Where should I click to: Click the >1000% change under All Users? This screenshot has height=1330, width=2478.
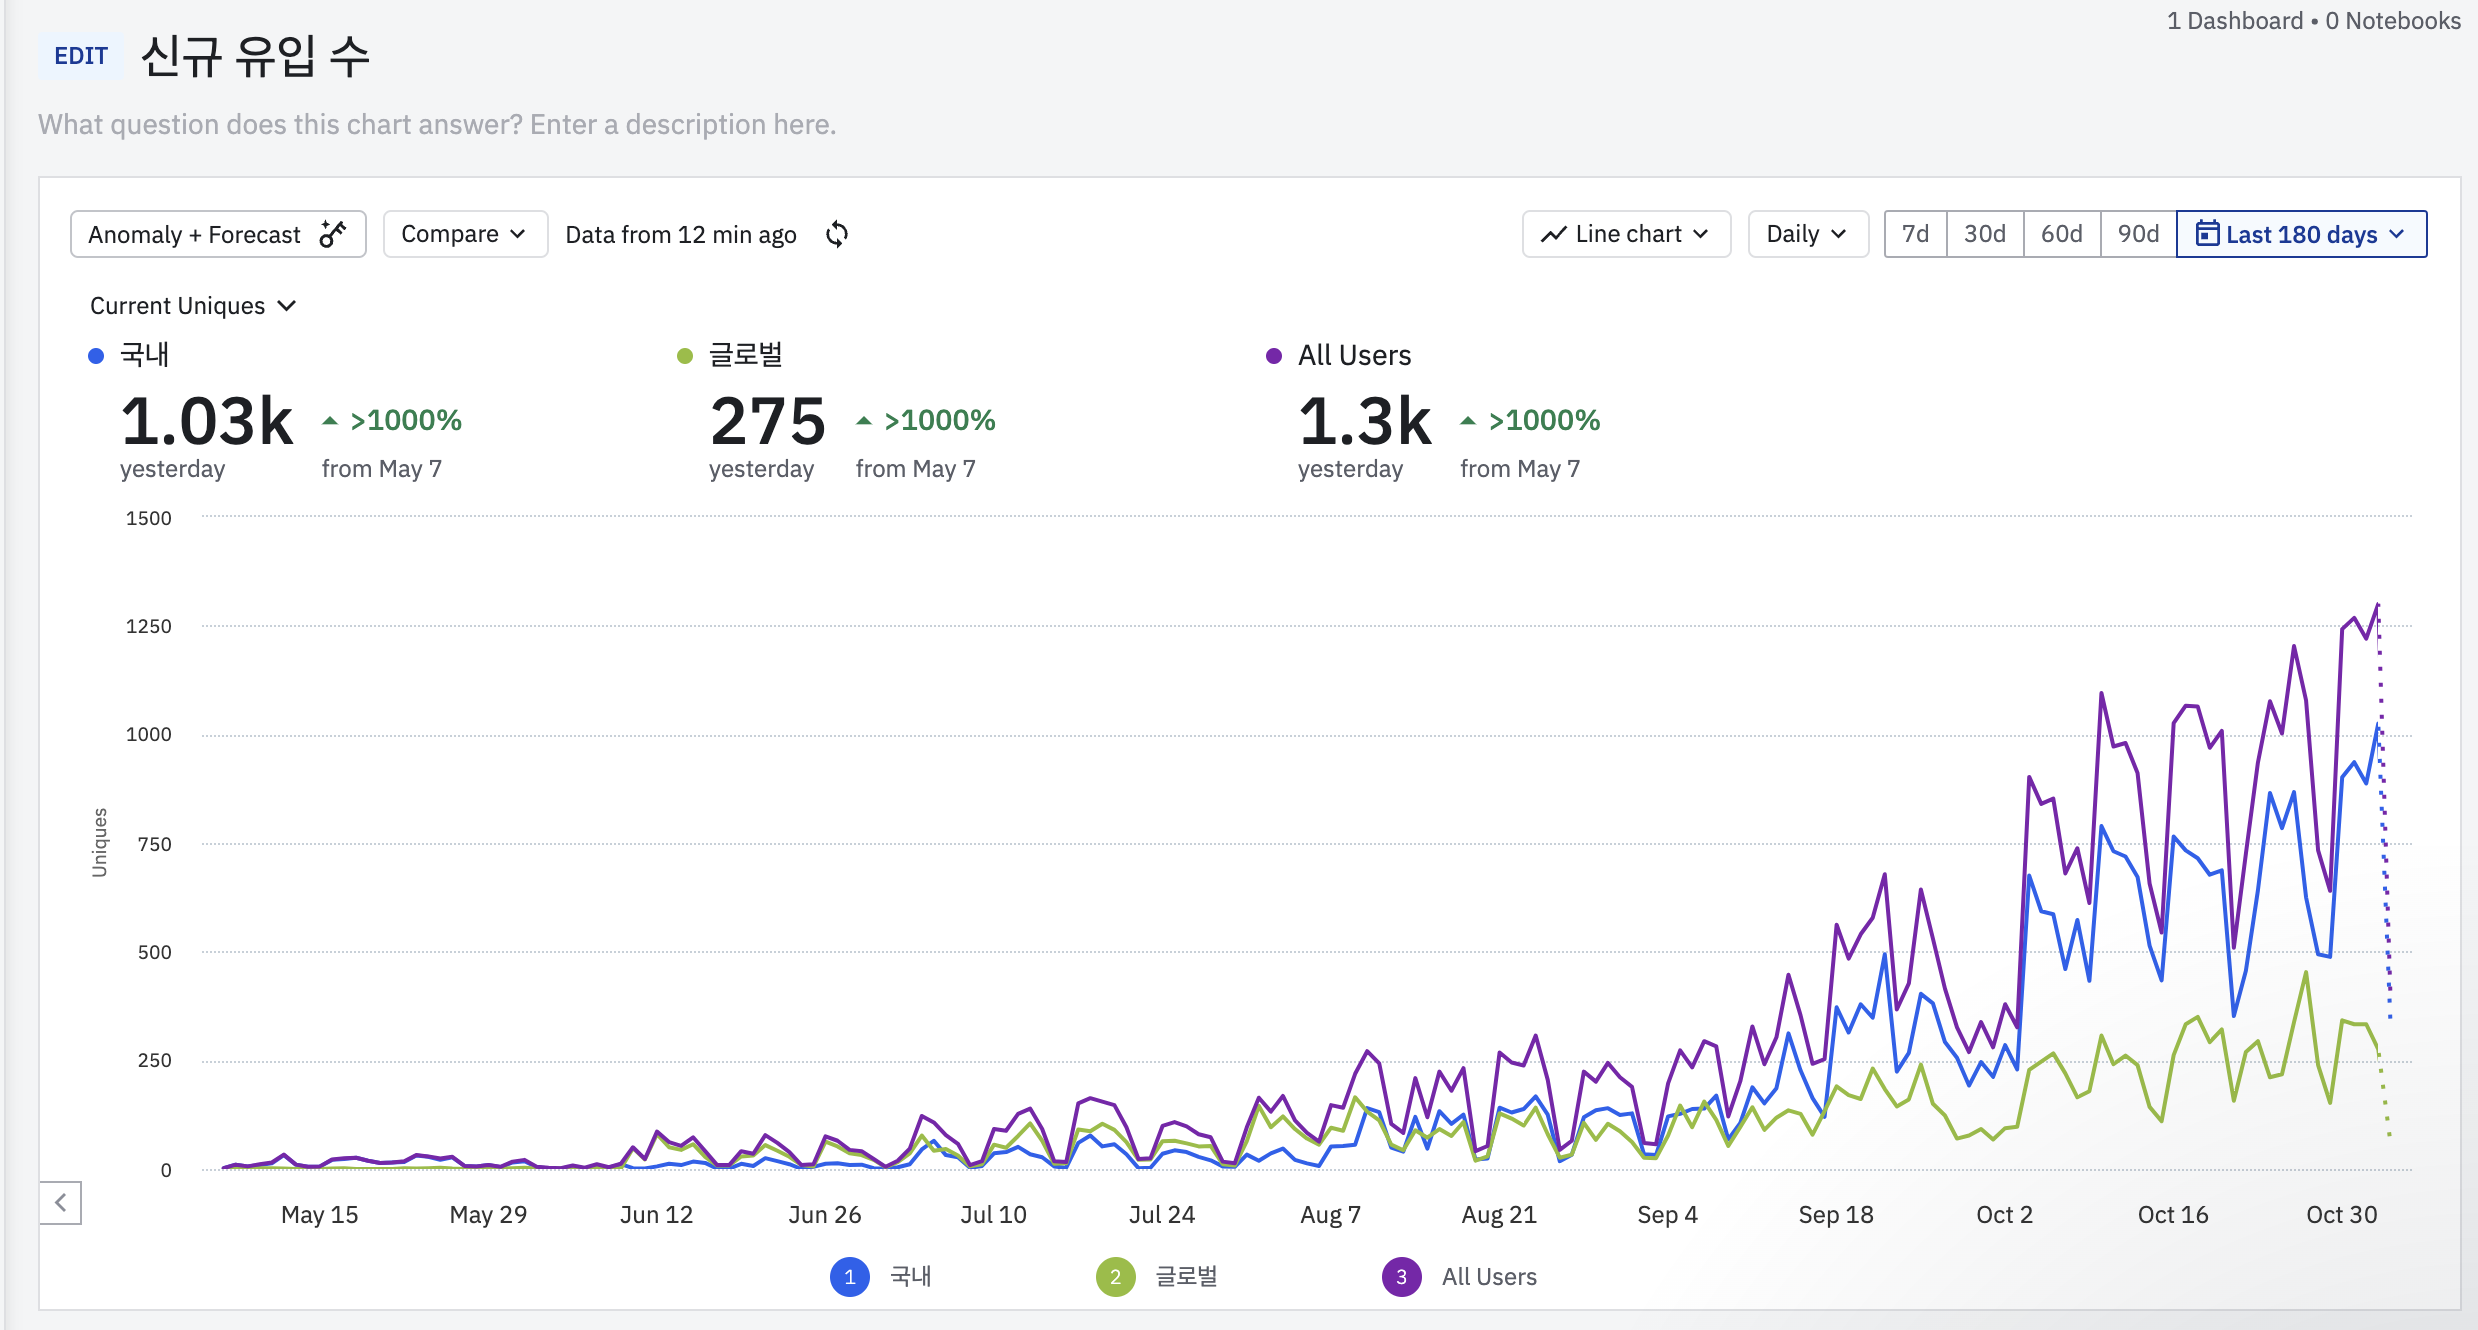1545,420
